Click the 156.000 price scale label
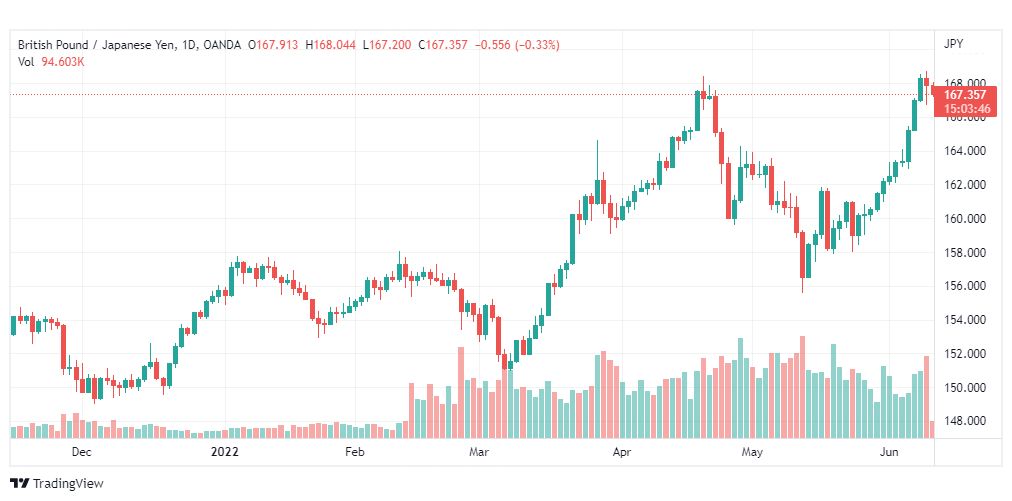Image resolution: width=1012 pixels, height=501 pixels. click(964, 286)
